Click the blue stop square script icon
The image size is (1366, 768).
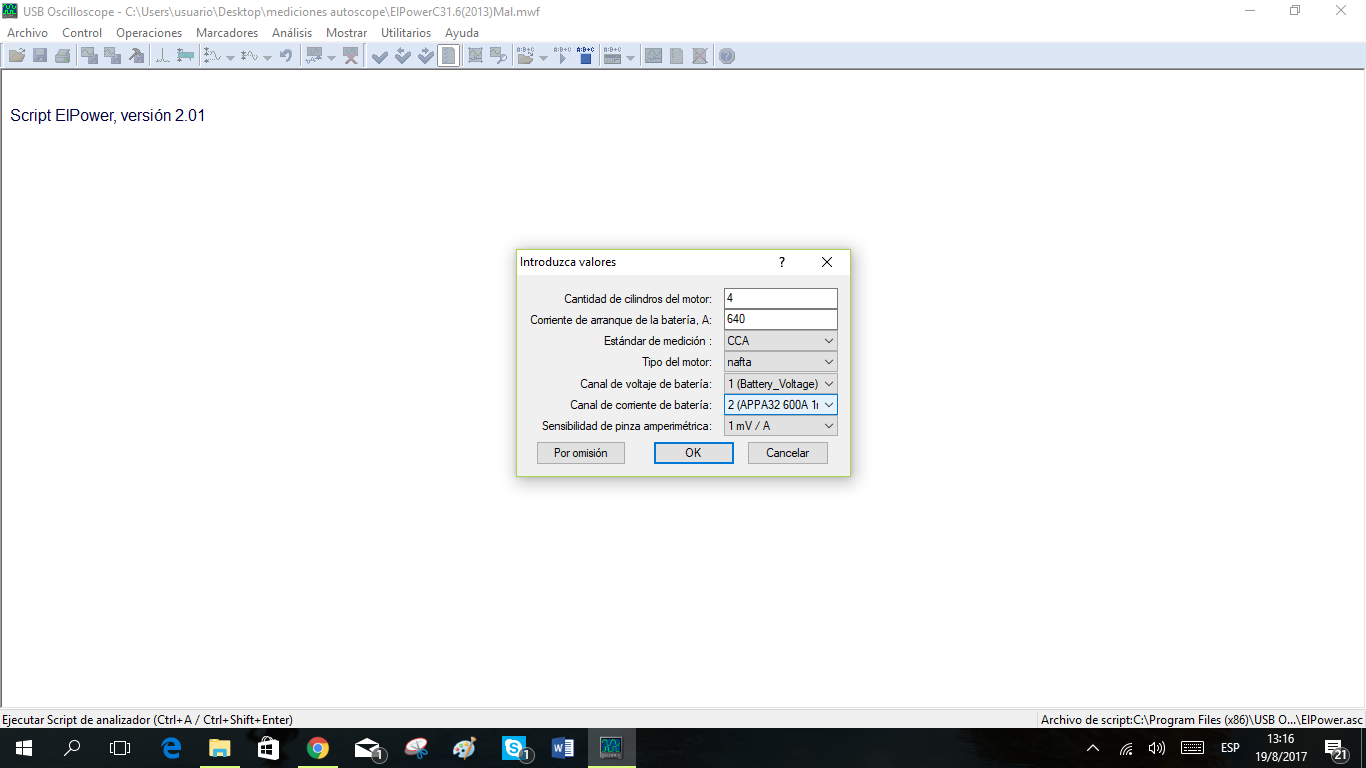coord(586,56)
